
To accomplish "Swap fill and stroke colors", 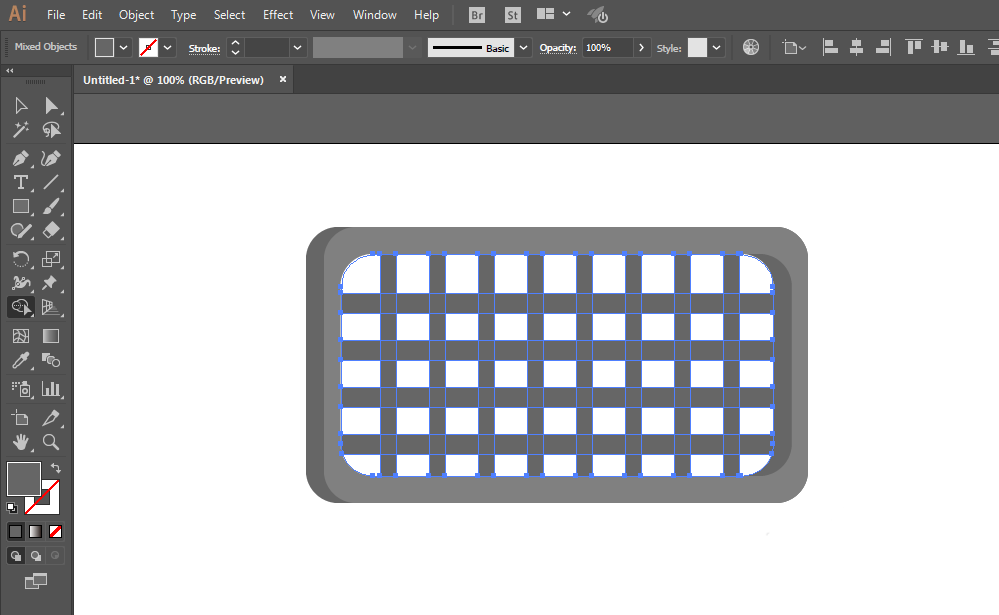I will [x=55, y=467].
